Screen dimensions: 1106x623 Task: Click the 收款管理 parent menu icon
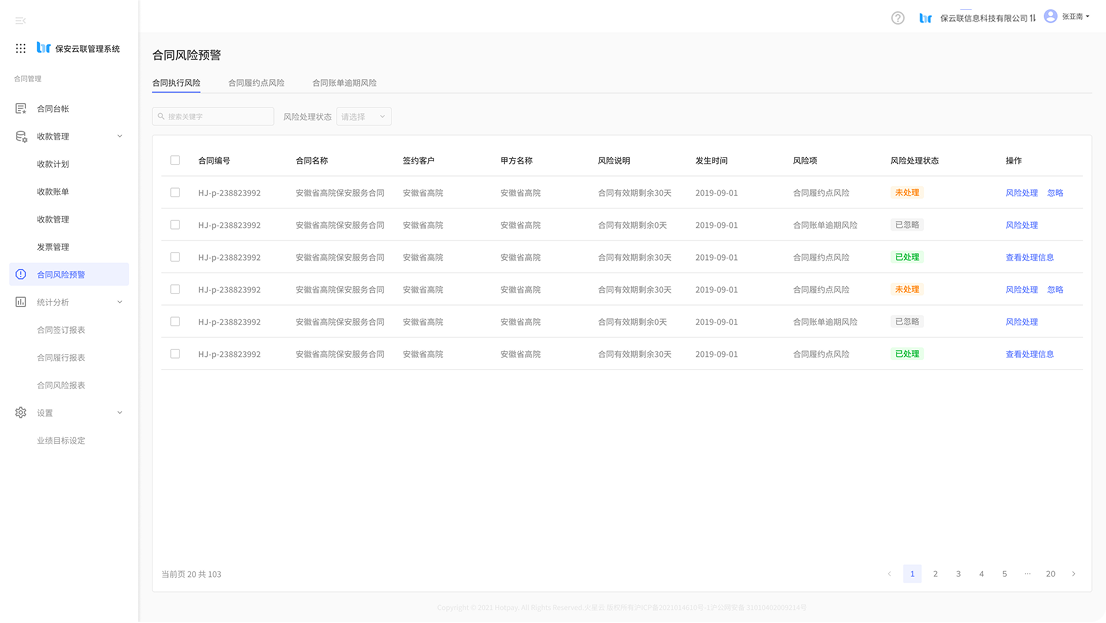[x=21, y=136]
